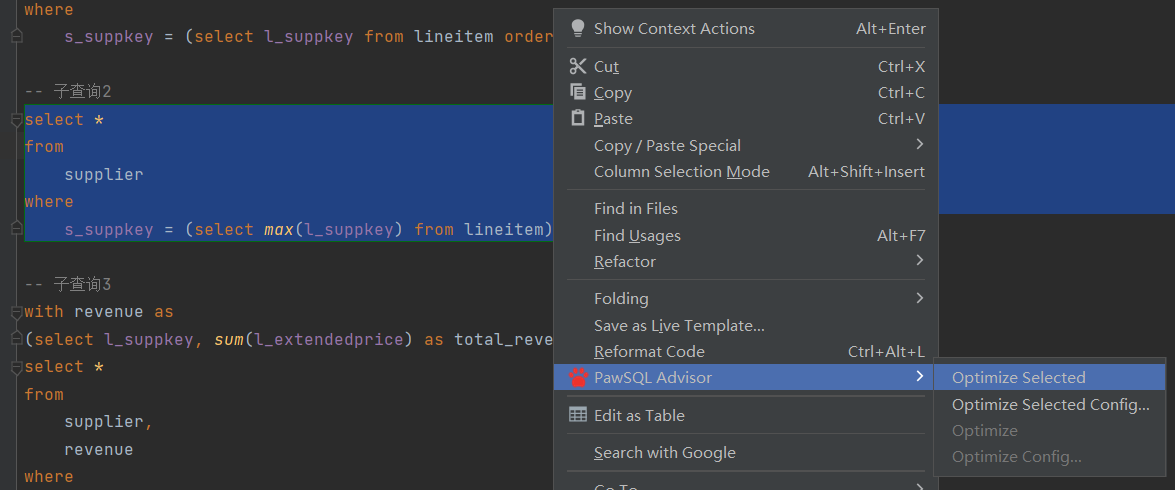Click the Edit as Table grid icon
This screenshot has width=1175, height=490.
pyautogui.click(x=578, y=415)
